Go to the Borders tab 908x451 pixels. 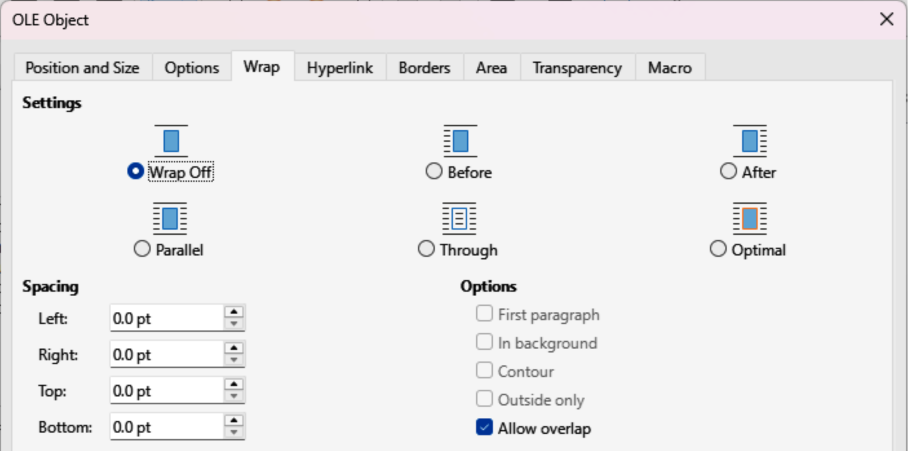pos(424,68)
